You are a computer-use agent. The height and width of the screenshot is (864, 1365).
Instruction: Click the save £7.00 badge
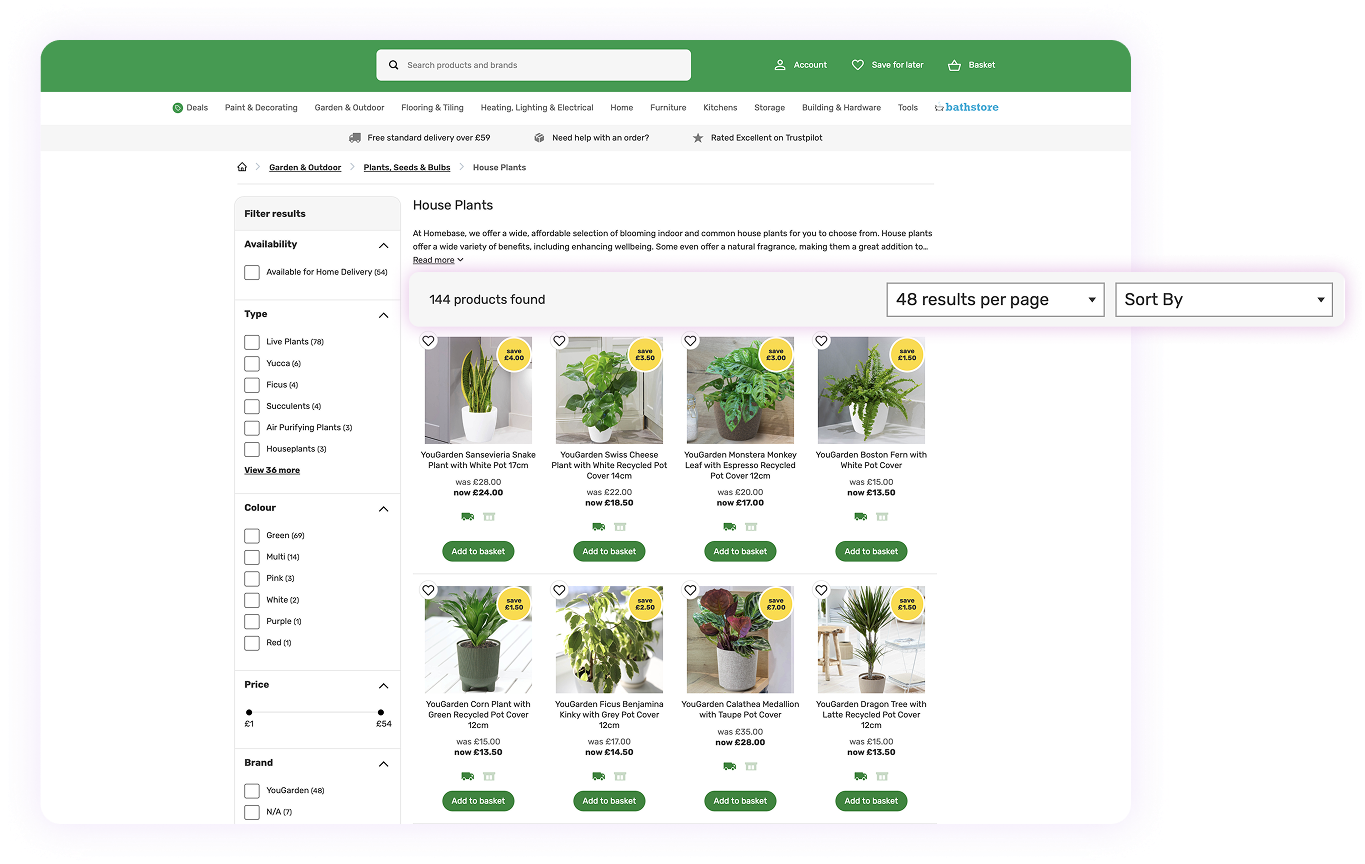[x=776, y=604]
